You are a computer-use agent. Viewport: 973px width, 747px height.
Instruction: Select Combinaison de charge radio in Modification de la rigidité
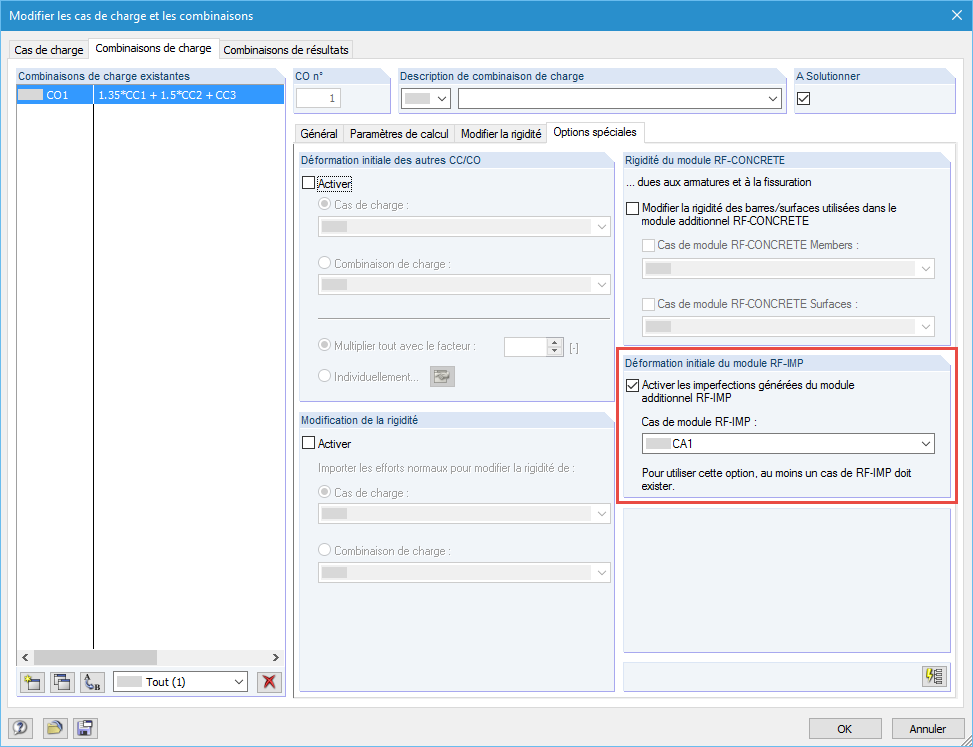pyautogui.click(x=324, y=550)
